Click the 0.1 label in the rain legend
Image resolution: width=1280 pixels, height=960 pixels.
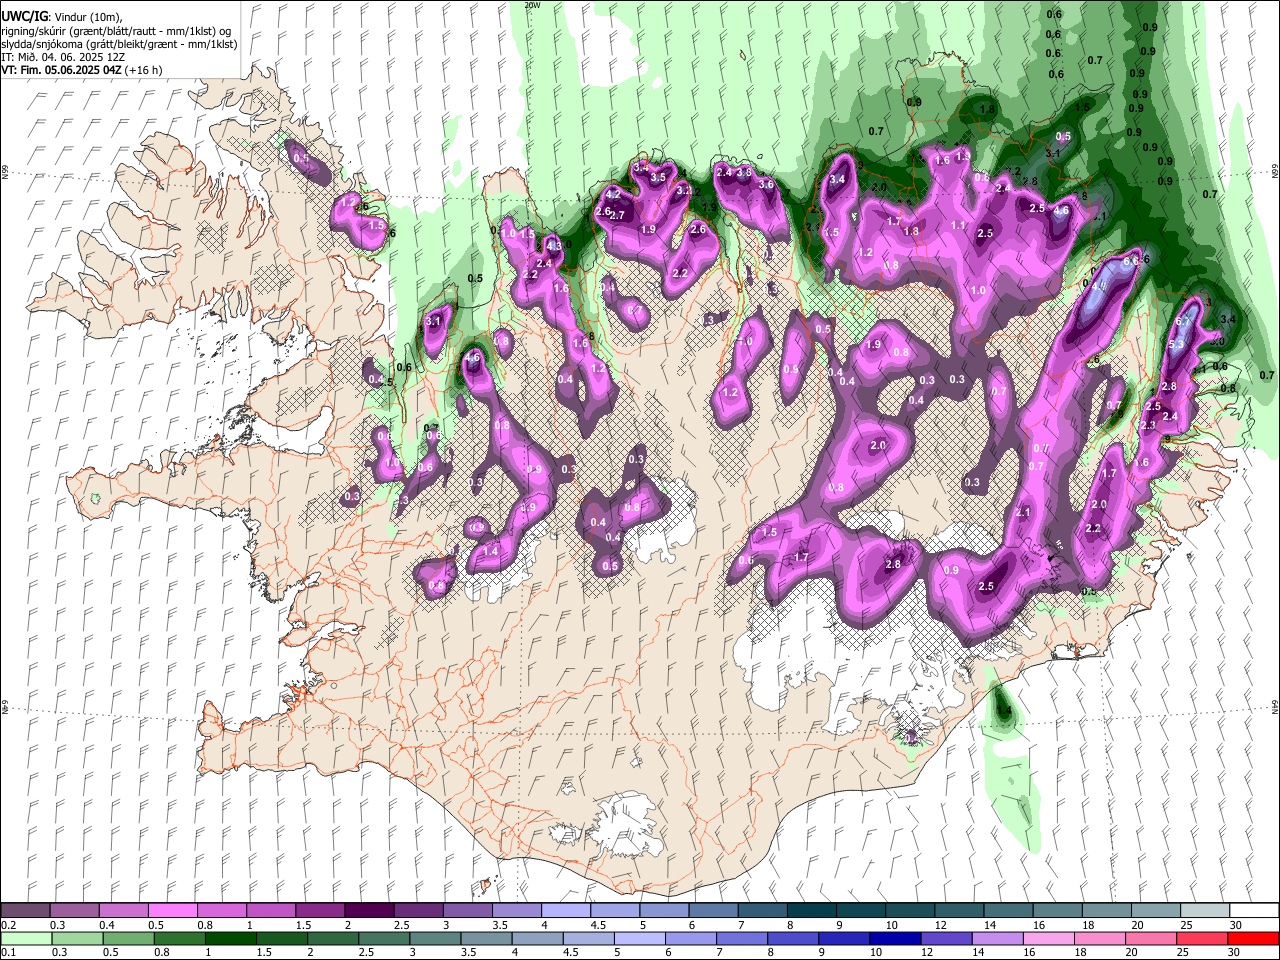(7, 952)
